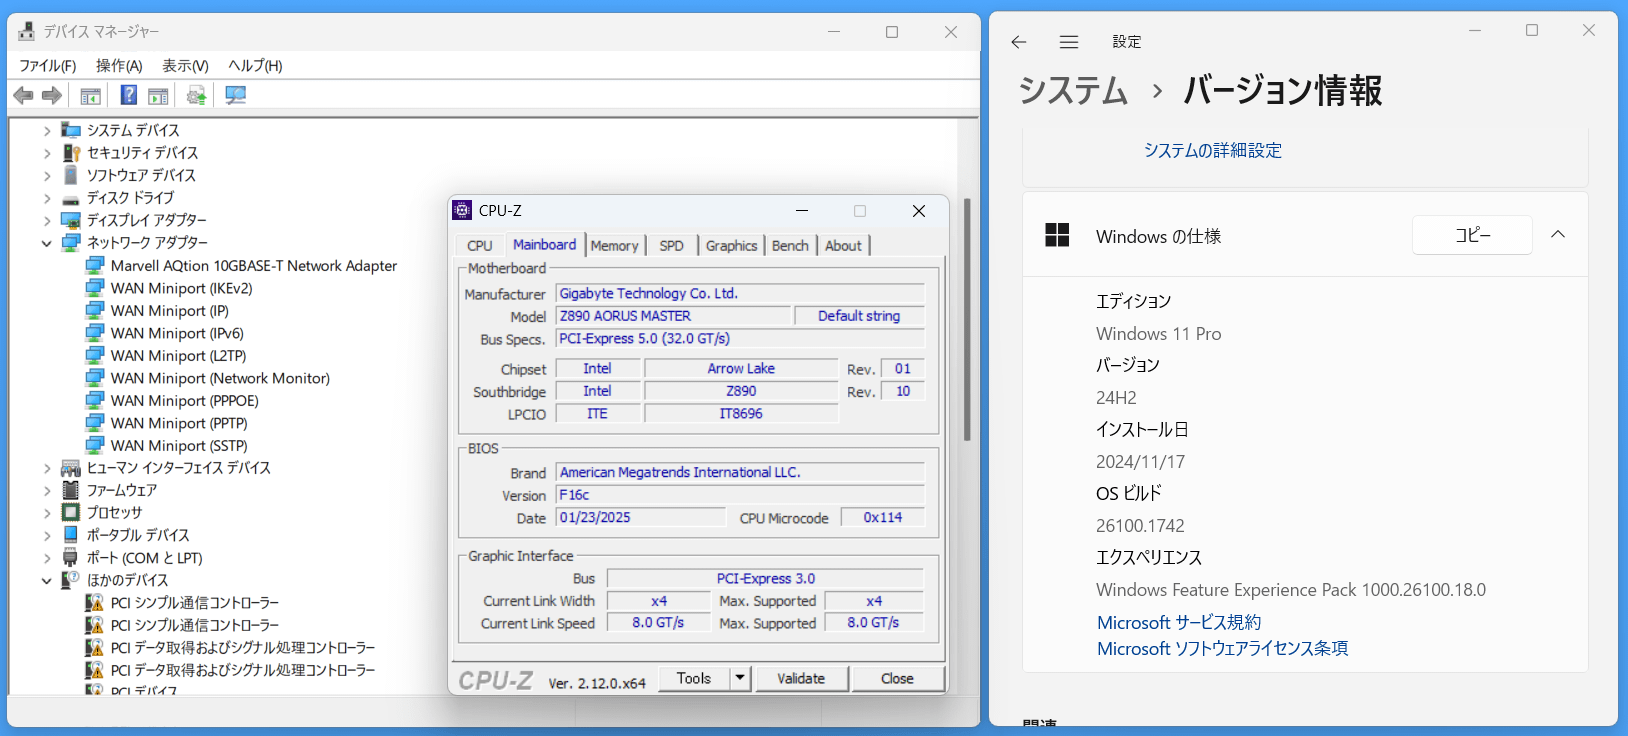
Task: Open the システムの詳細設定 link
Action: (x=1213, y=150)
